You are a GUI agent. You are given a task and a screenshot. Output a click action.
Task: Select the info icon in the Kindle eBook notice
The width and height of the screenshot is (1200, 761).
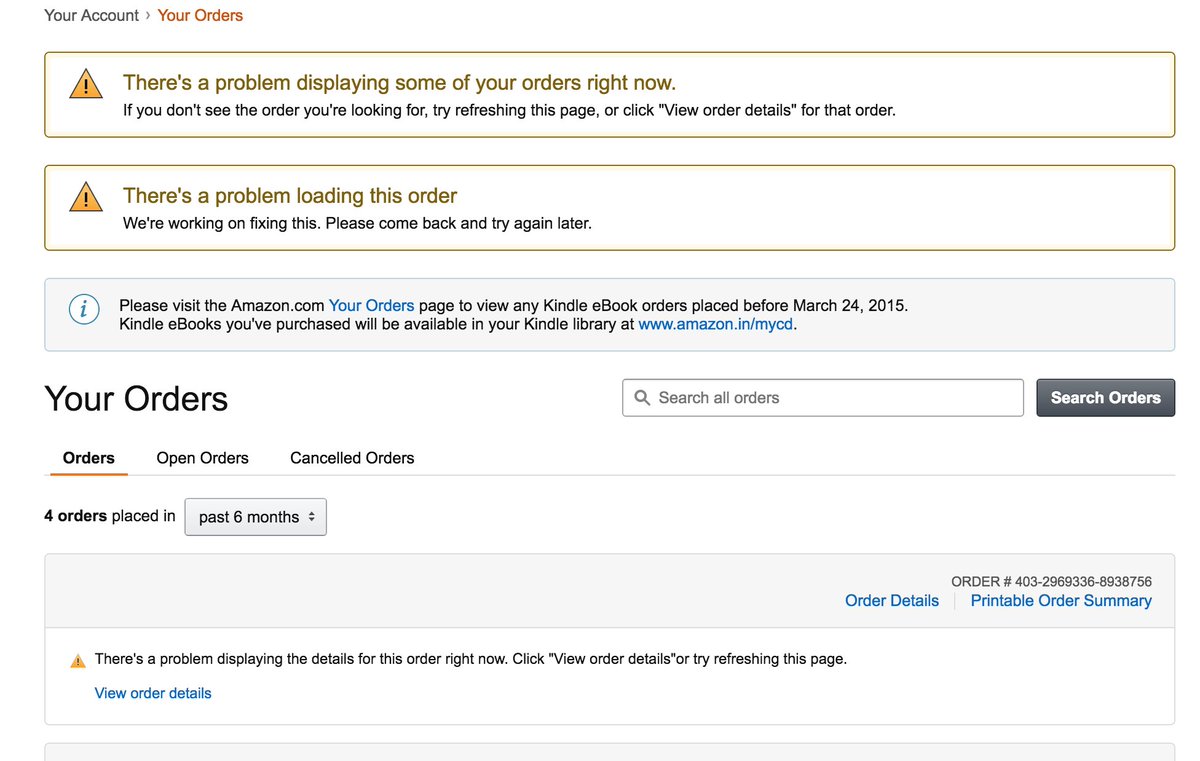click(x=83, y=309)
